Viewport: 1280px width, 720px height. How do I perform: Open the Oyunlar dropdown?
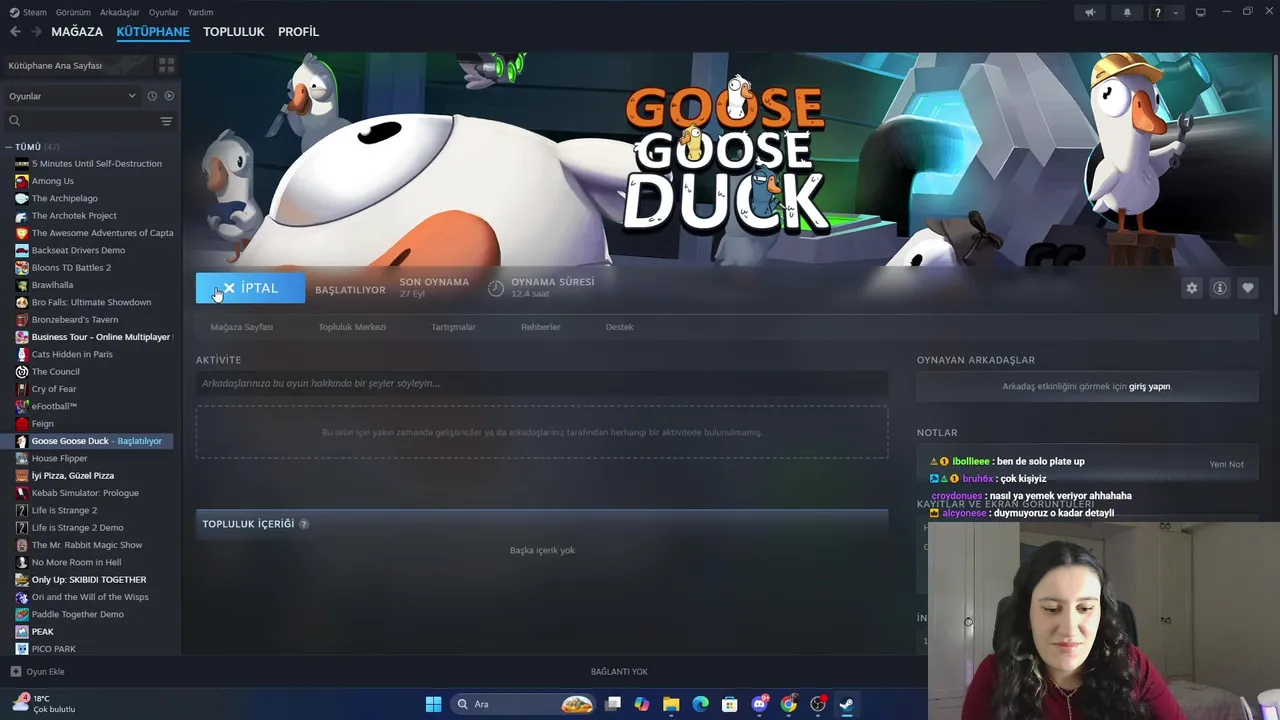[x=72, y=96]
